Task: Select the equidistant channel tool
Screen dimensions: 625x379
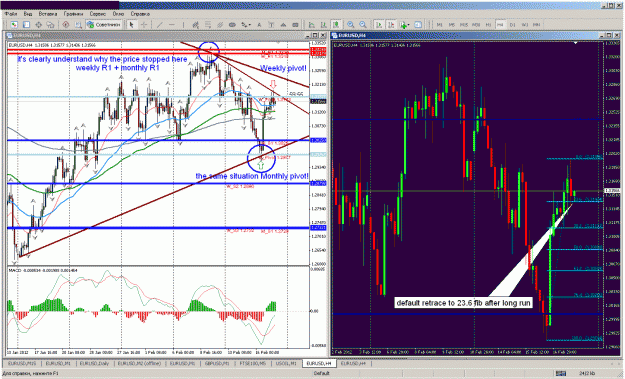Action: [196, 25]
